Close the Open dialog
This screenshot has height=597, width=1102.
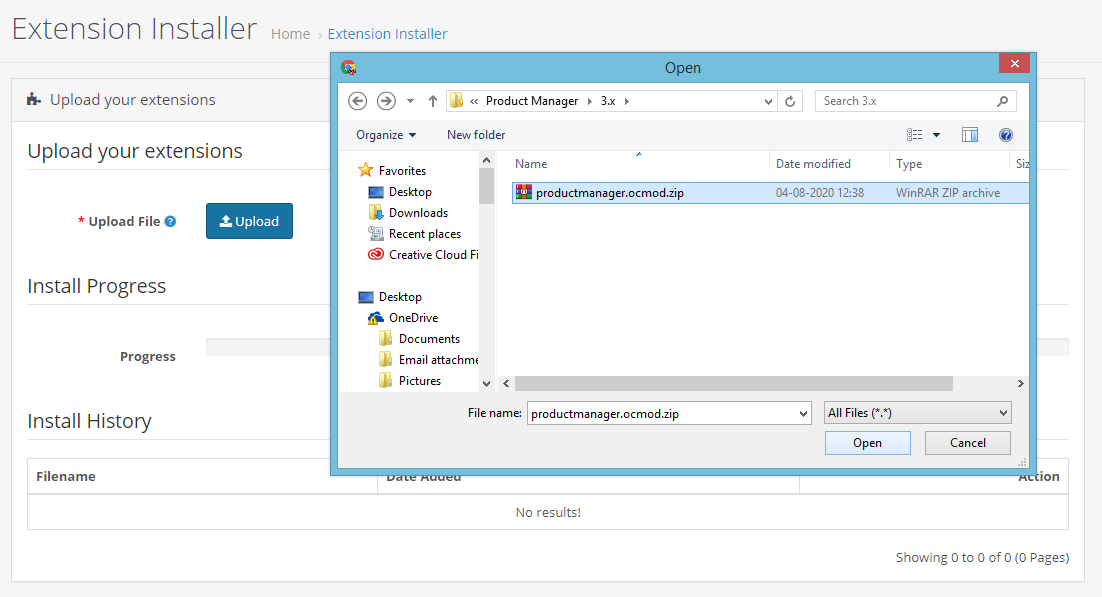1014,63
